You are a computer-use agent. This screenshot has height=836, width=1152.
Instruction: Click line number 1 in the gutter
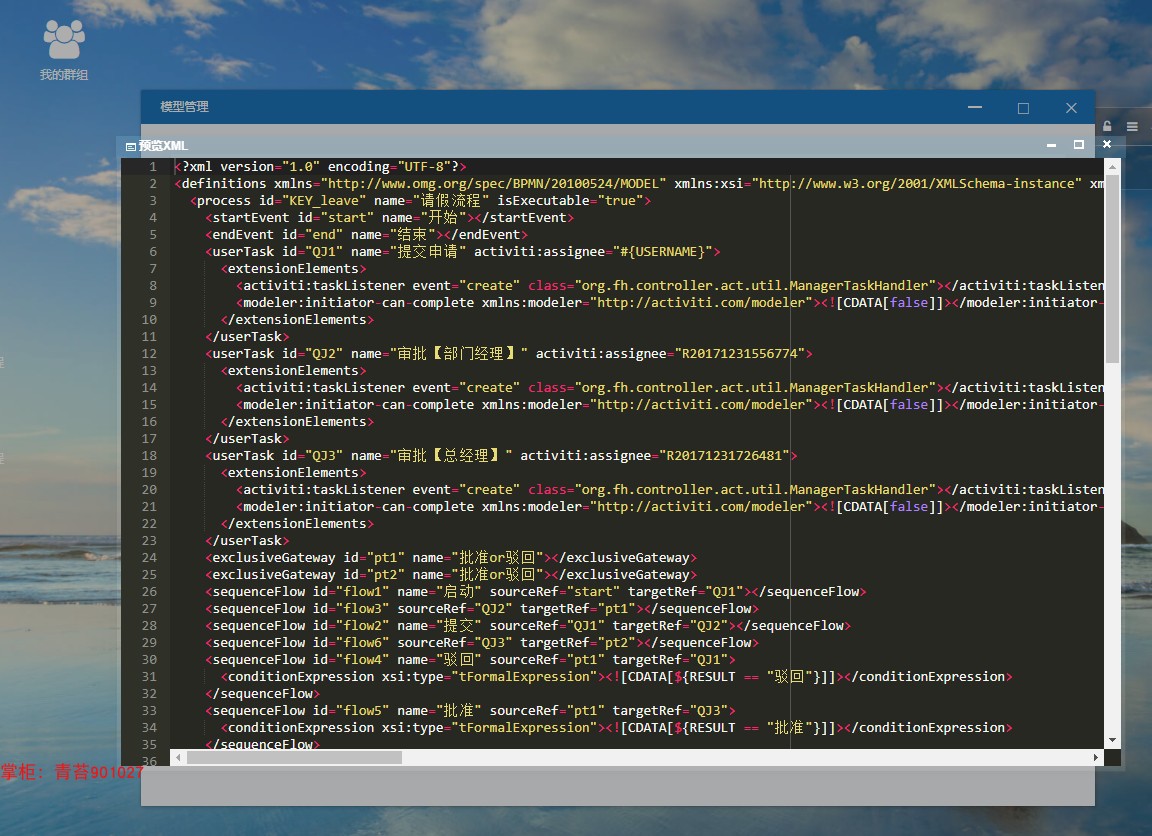point(153,167)
